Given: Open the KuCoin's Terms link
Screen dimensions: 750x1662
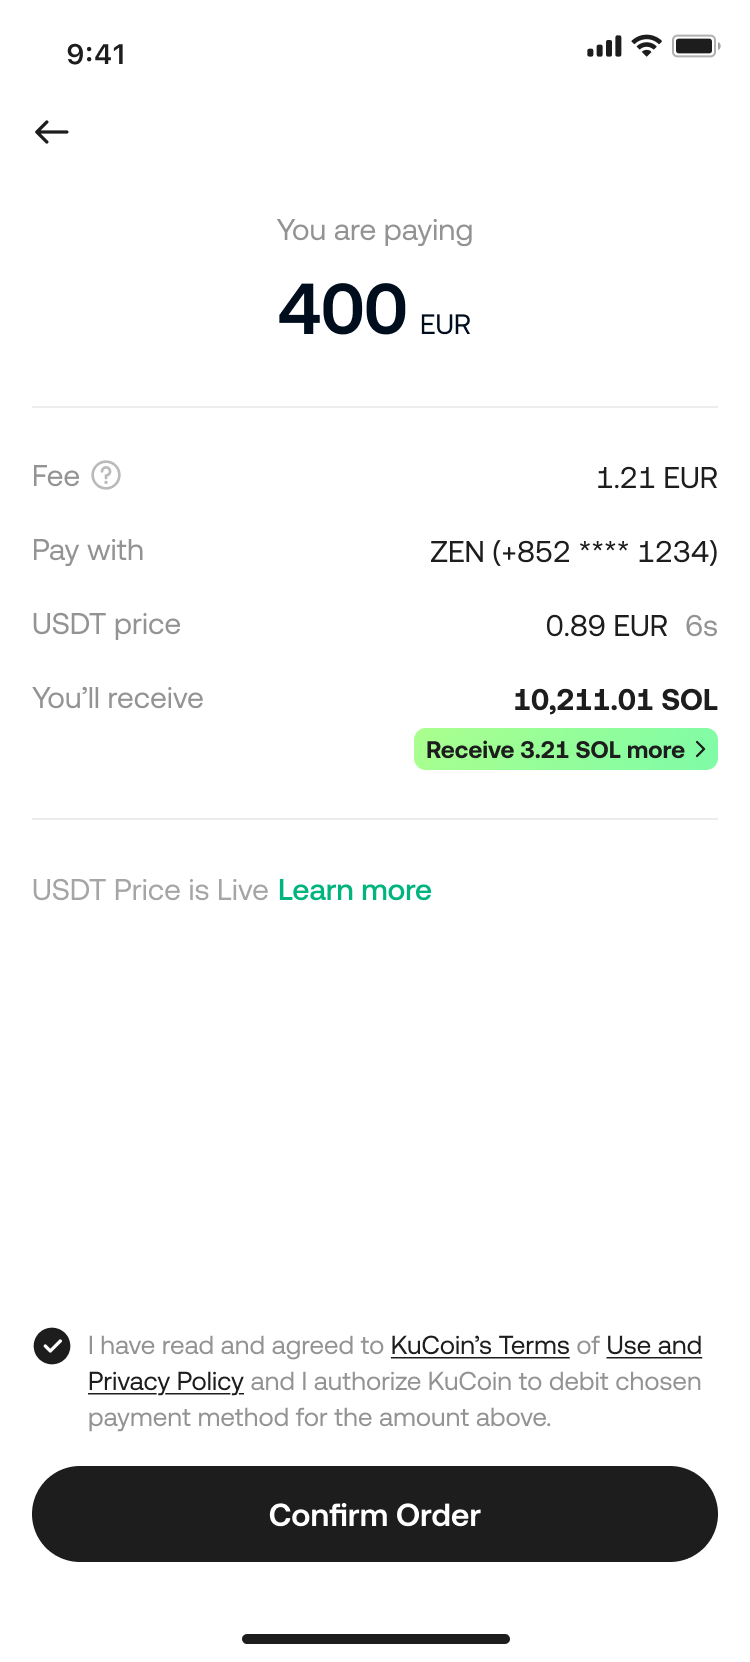Looking at the screenshot, I should tap(480, 1346).
